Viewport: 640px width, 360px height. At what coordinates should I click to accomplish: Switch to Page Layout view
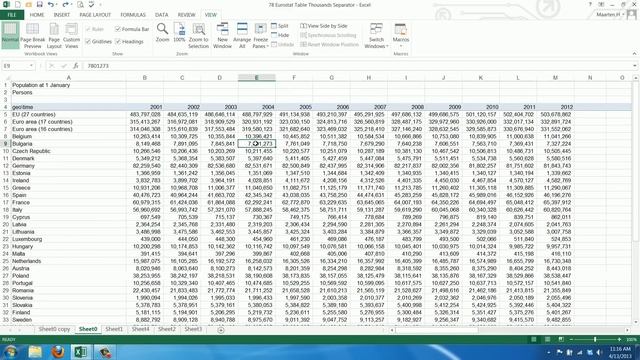pyautogui.click(x=54, y=36)
